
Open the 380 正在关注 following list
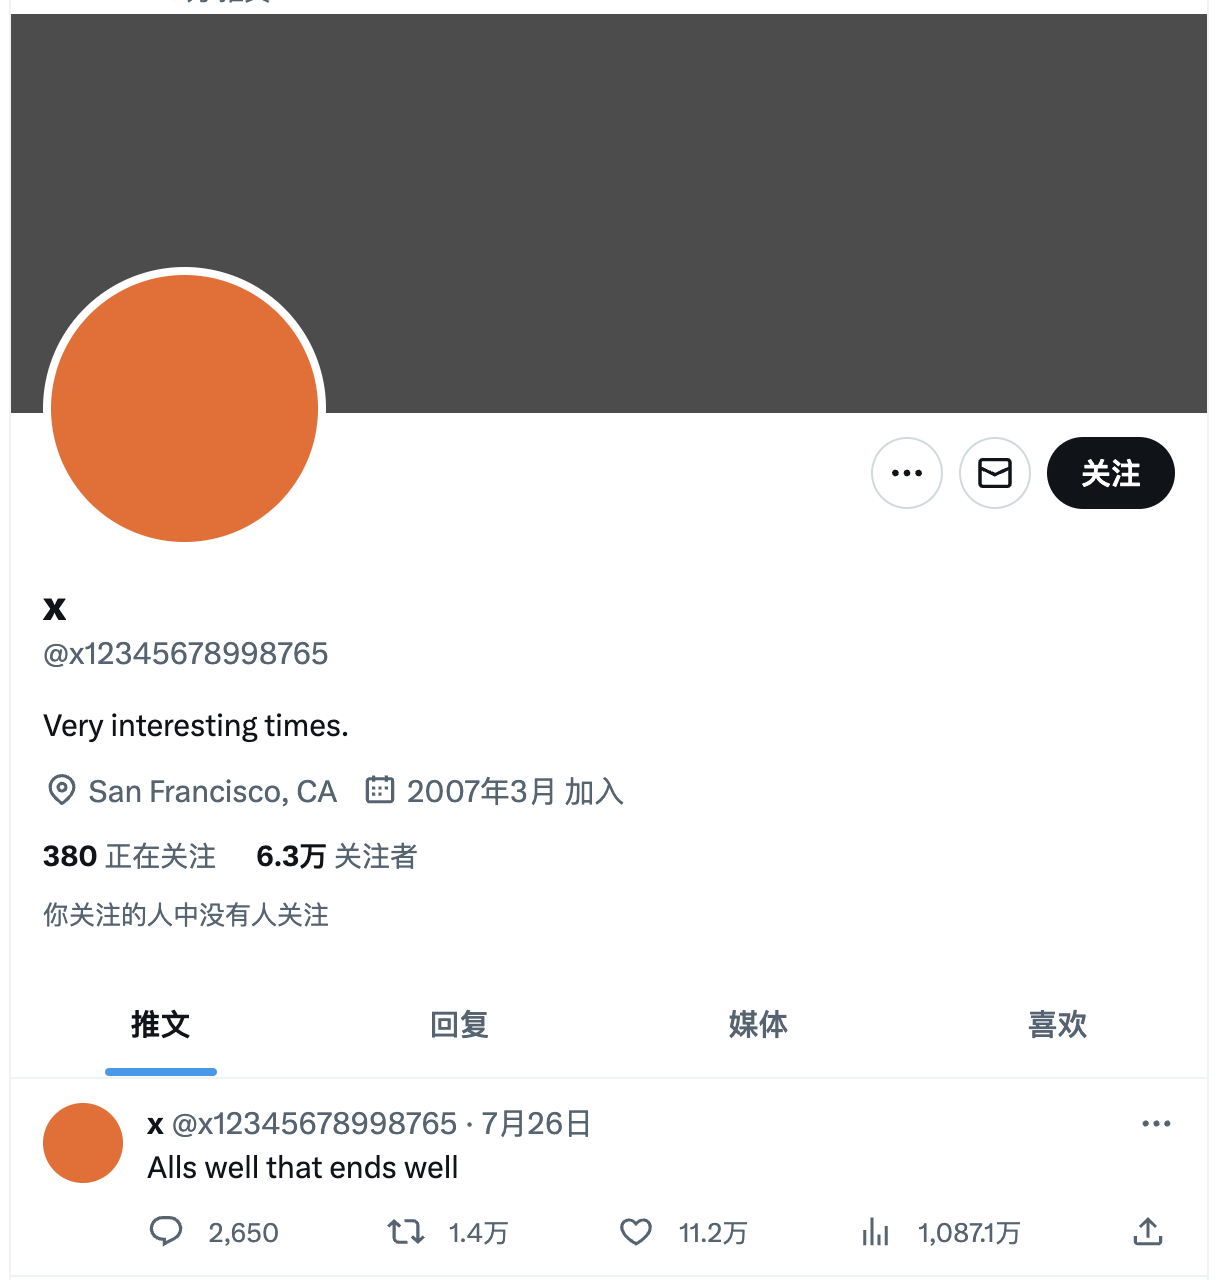click(x=129, y=856)
